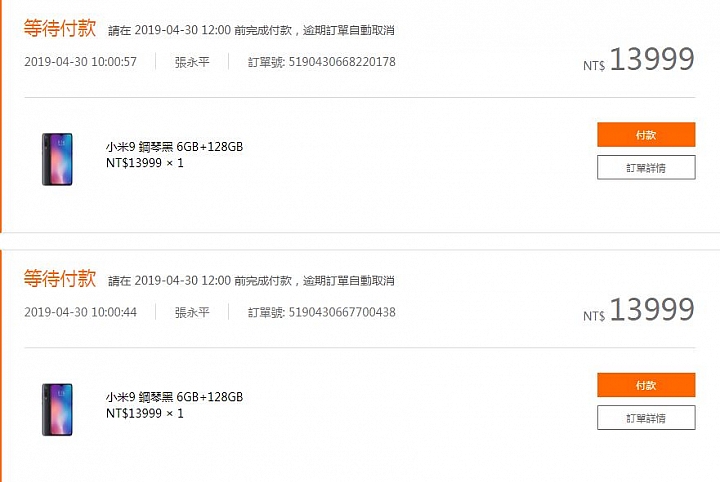
Task: Click NT$13999 × 1 line in the 10:00:57 order
Action: tap(145, 163)
